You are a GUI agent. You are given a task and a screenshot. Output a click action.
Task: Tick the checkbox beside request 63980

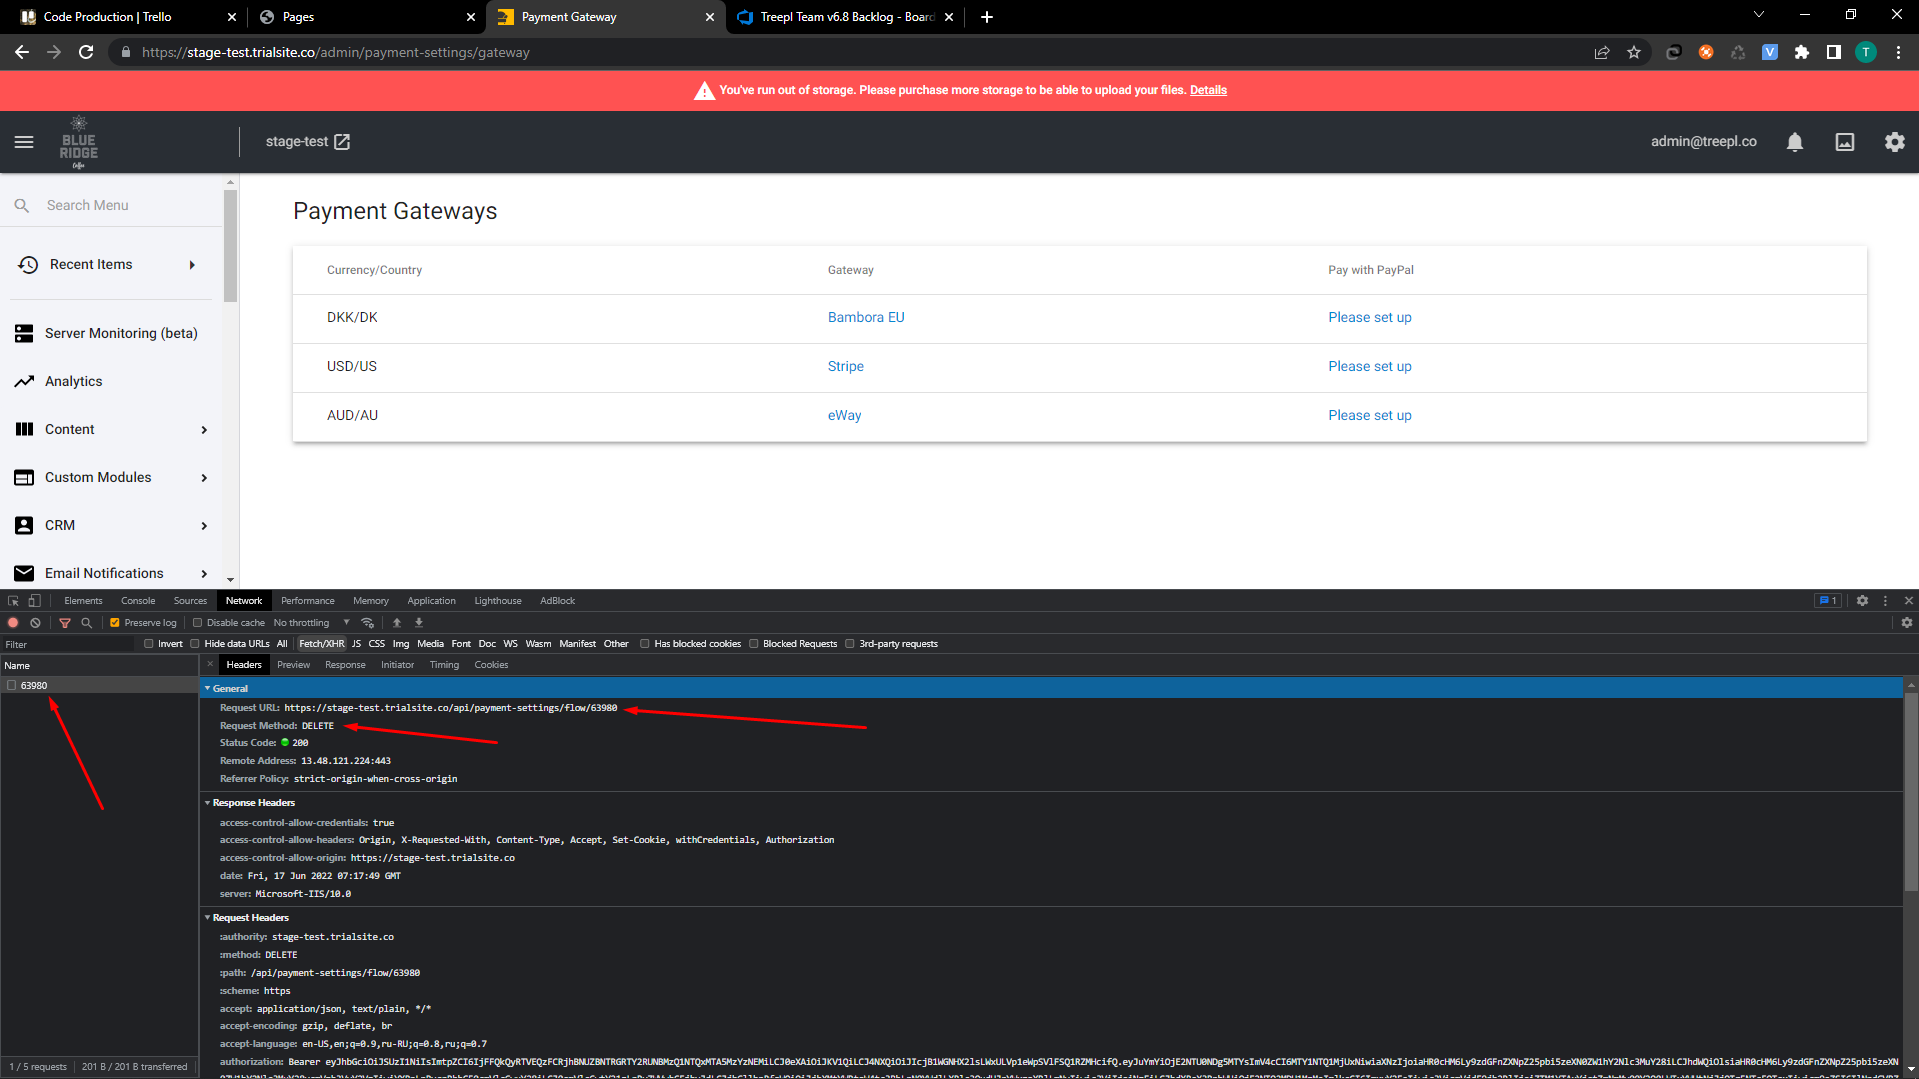click(12, 686)
